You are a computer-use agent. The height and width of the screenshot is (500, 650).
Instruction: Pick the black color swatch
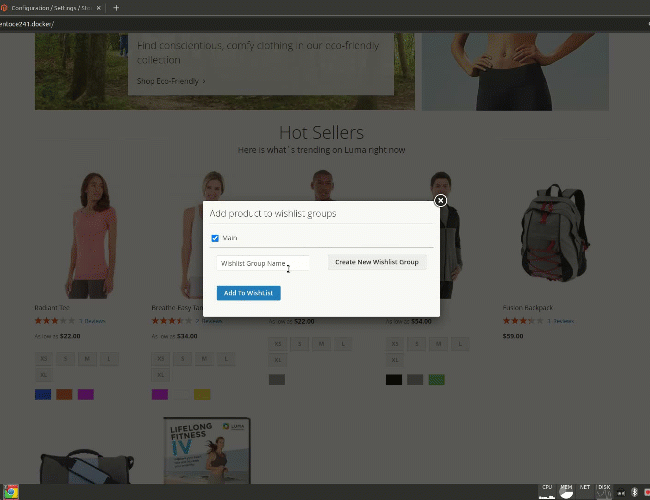394,380
